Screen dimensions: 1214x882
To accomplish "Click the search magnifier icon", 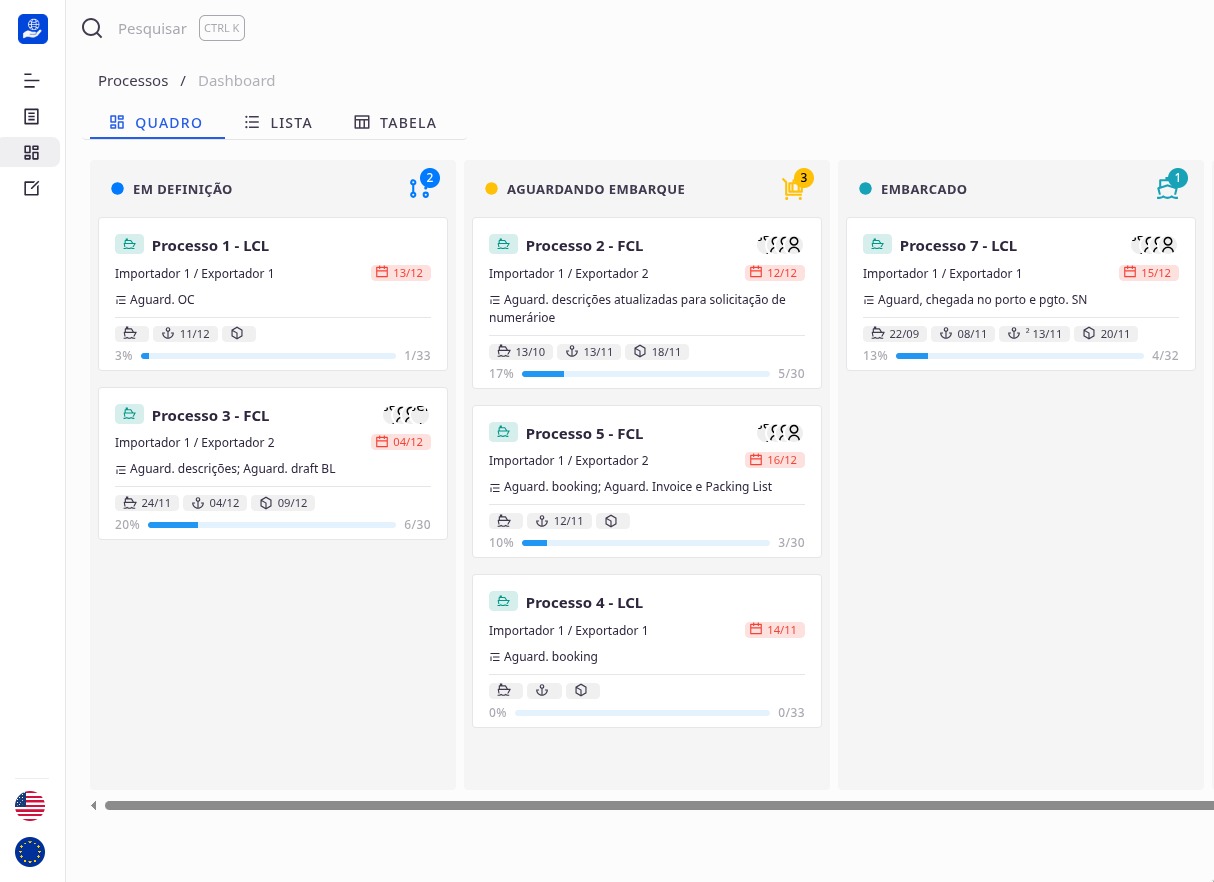I will pos(92,28).
